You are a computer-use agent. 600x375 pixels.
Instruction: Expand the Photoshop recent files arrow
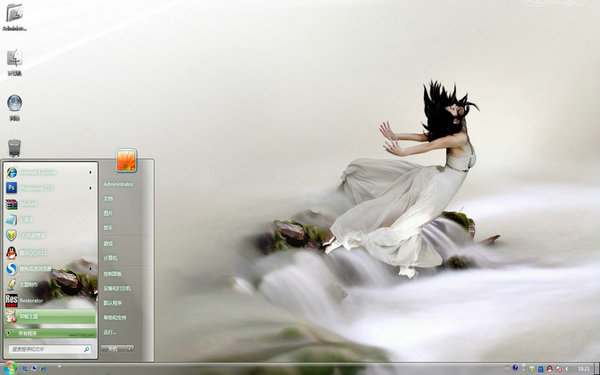91,188
